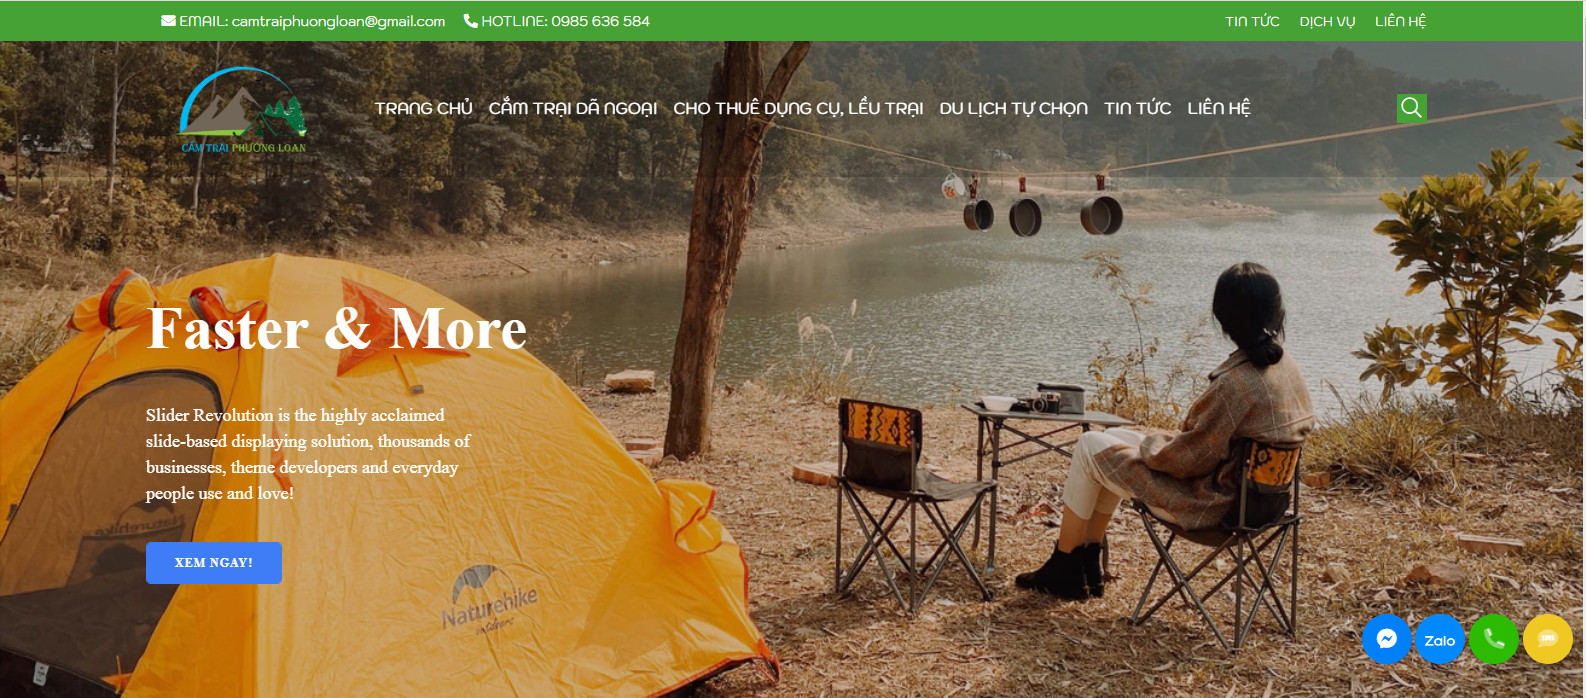Open LIÊN HỆ in main navigation

[1218, 108]
